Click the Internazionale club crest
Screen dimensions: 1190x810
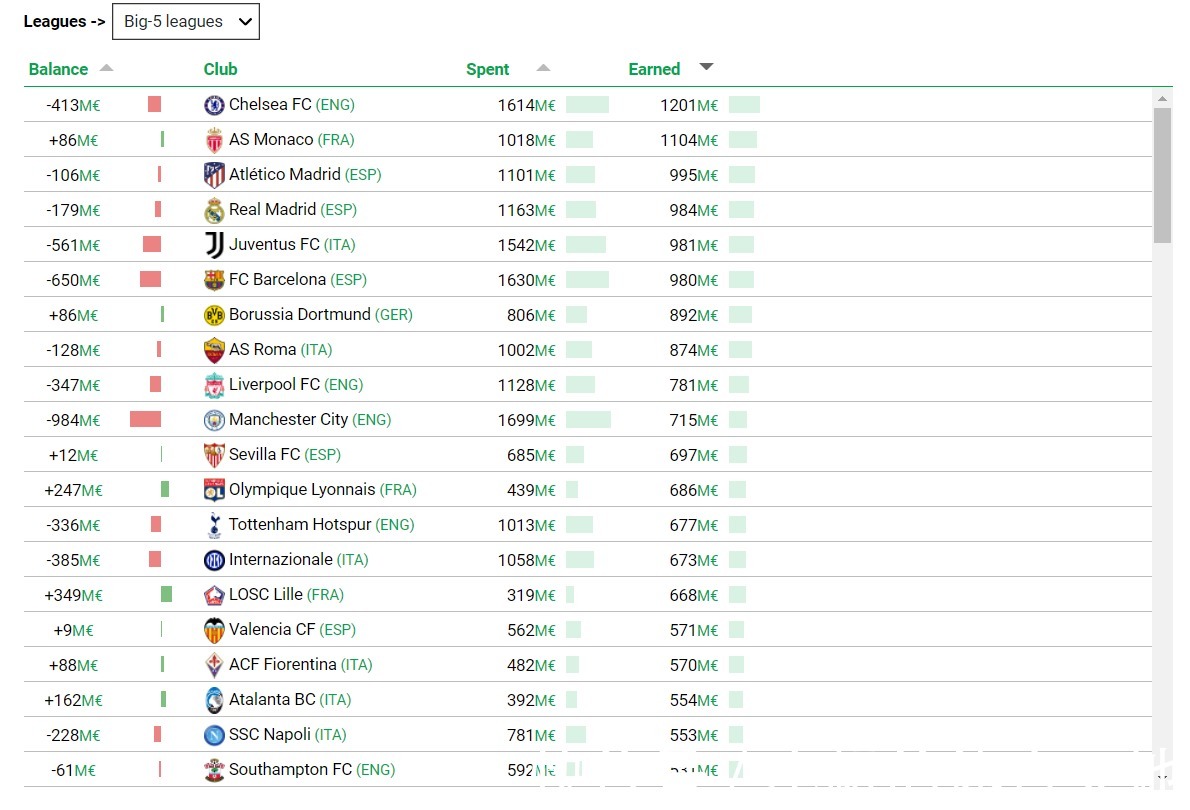pyautogui.click(x=214, y=559)
